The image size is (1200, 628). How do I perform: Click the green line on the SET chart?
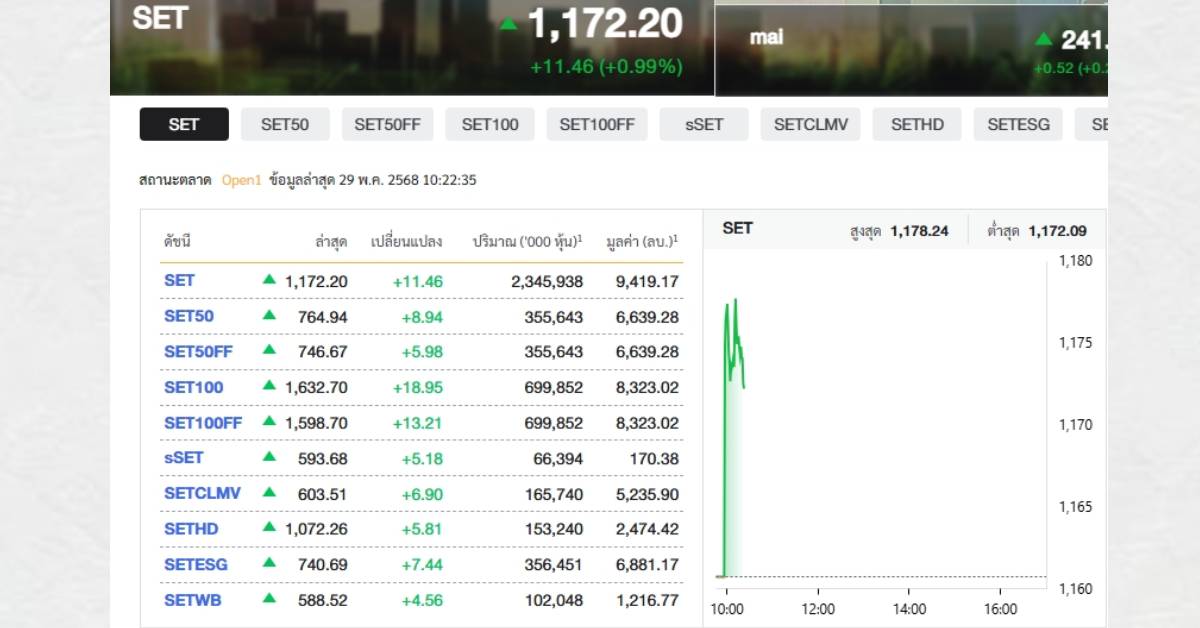pyautogui.click(x=735, y=340)
